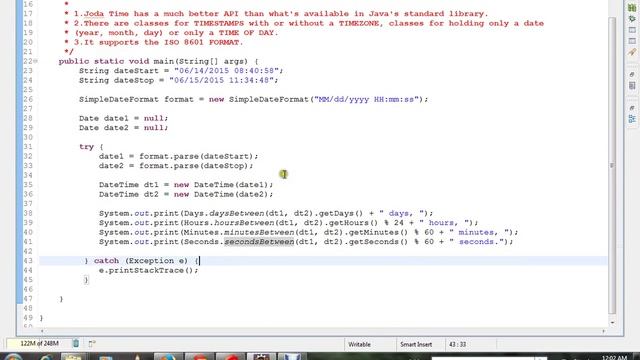The image size is (640, 360).
Task: Click line number 38 in the editor gutter
Action: pos(28,213)
